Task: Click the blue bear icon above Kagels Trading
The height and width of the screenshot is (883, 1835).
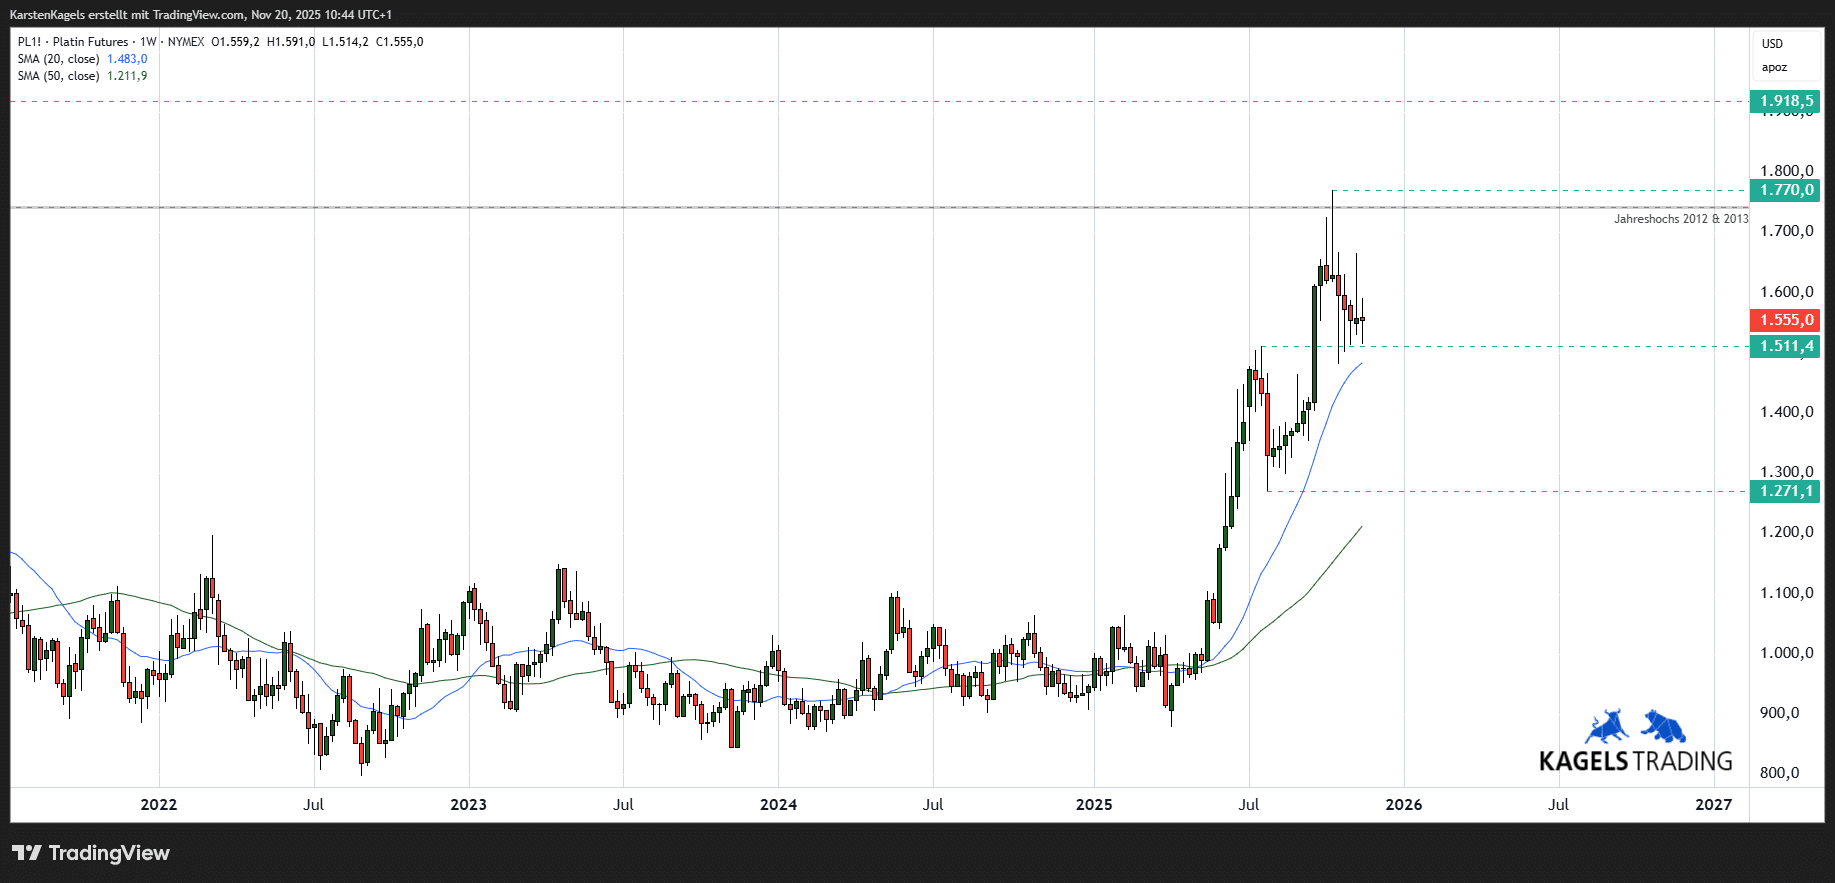Action: (1664, 727)
